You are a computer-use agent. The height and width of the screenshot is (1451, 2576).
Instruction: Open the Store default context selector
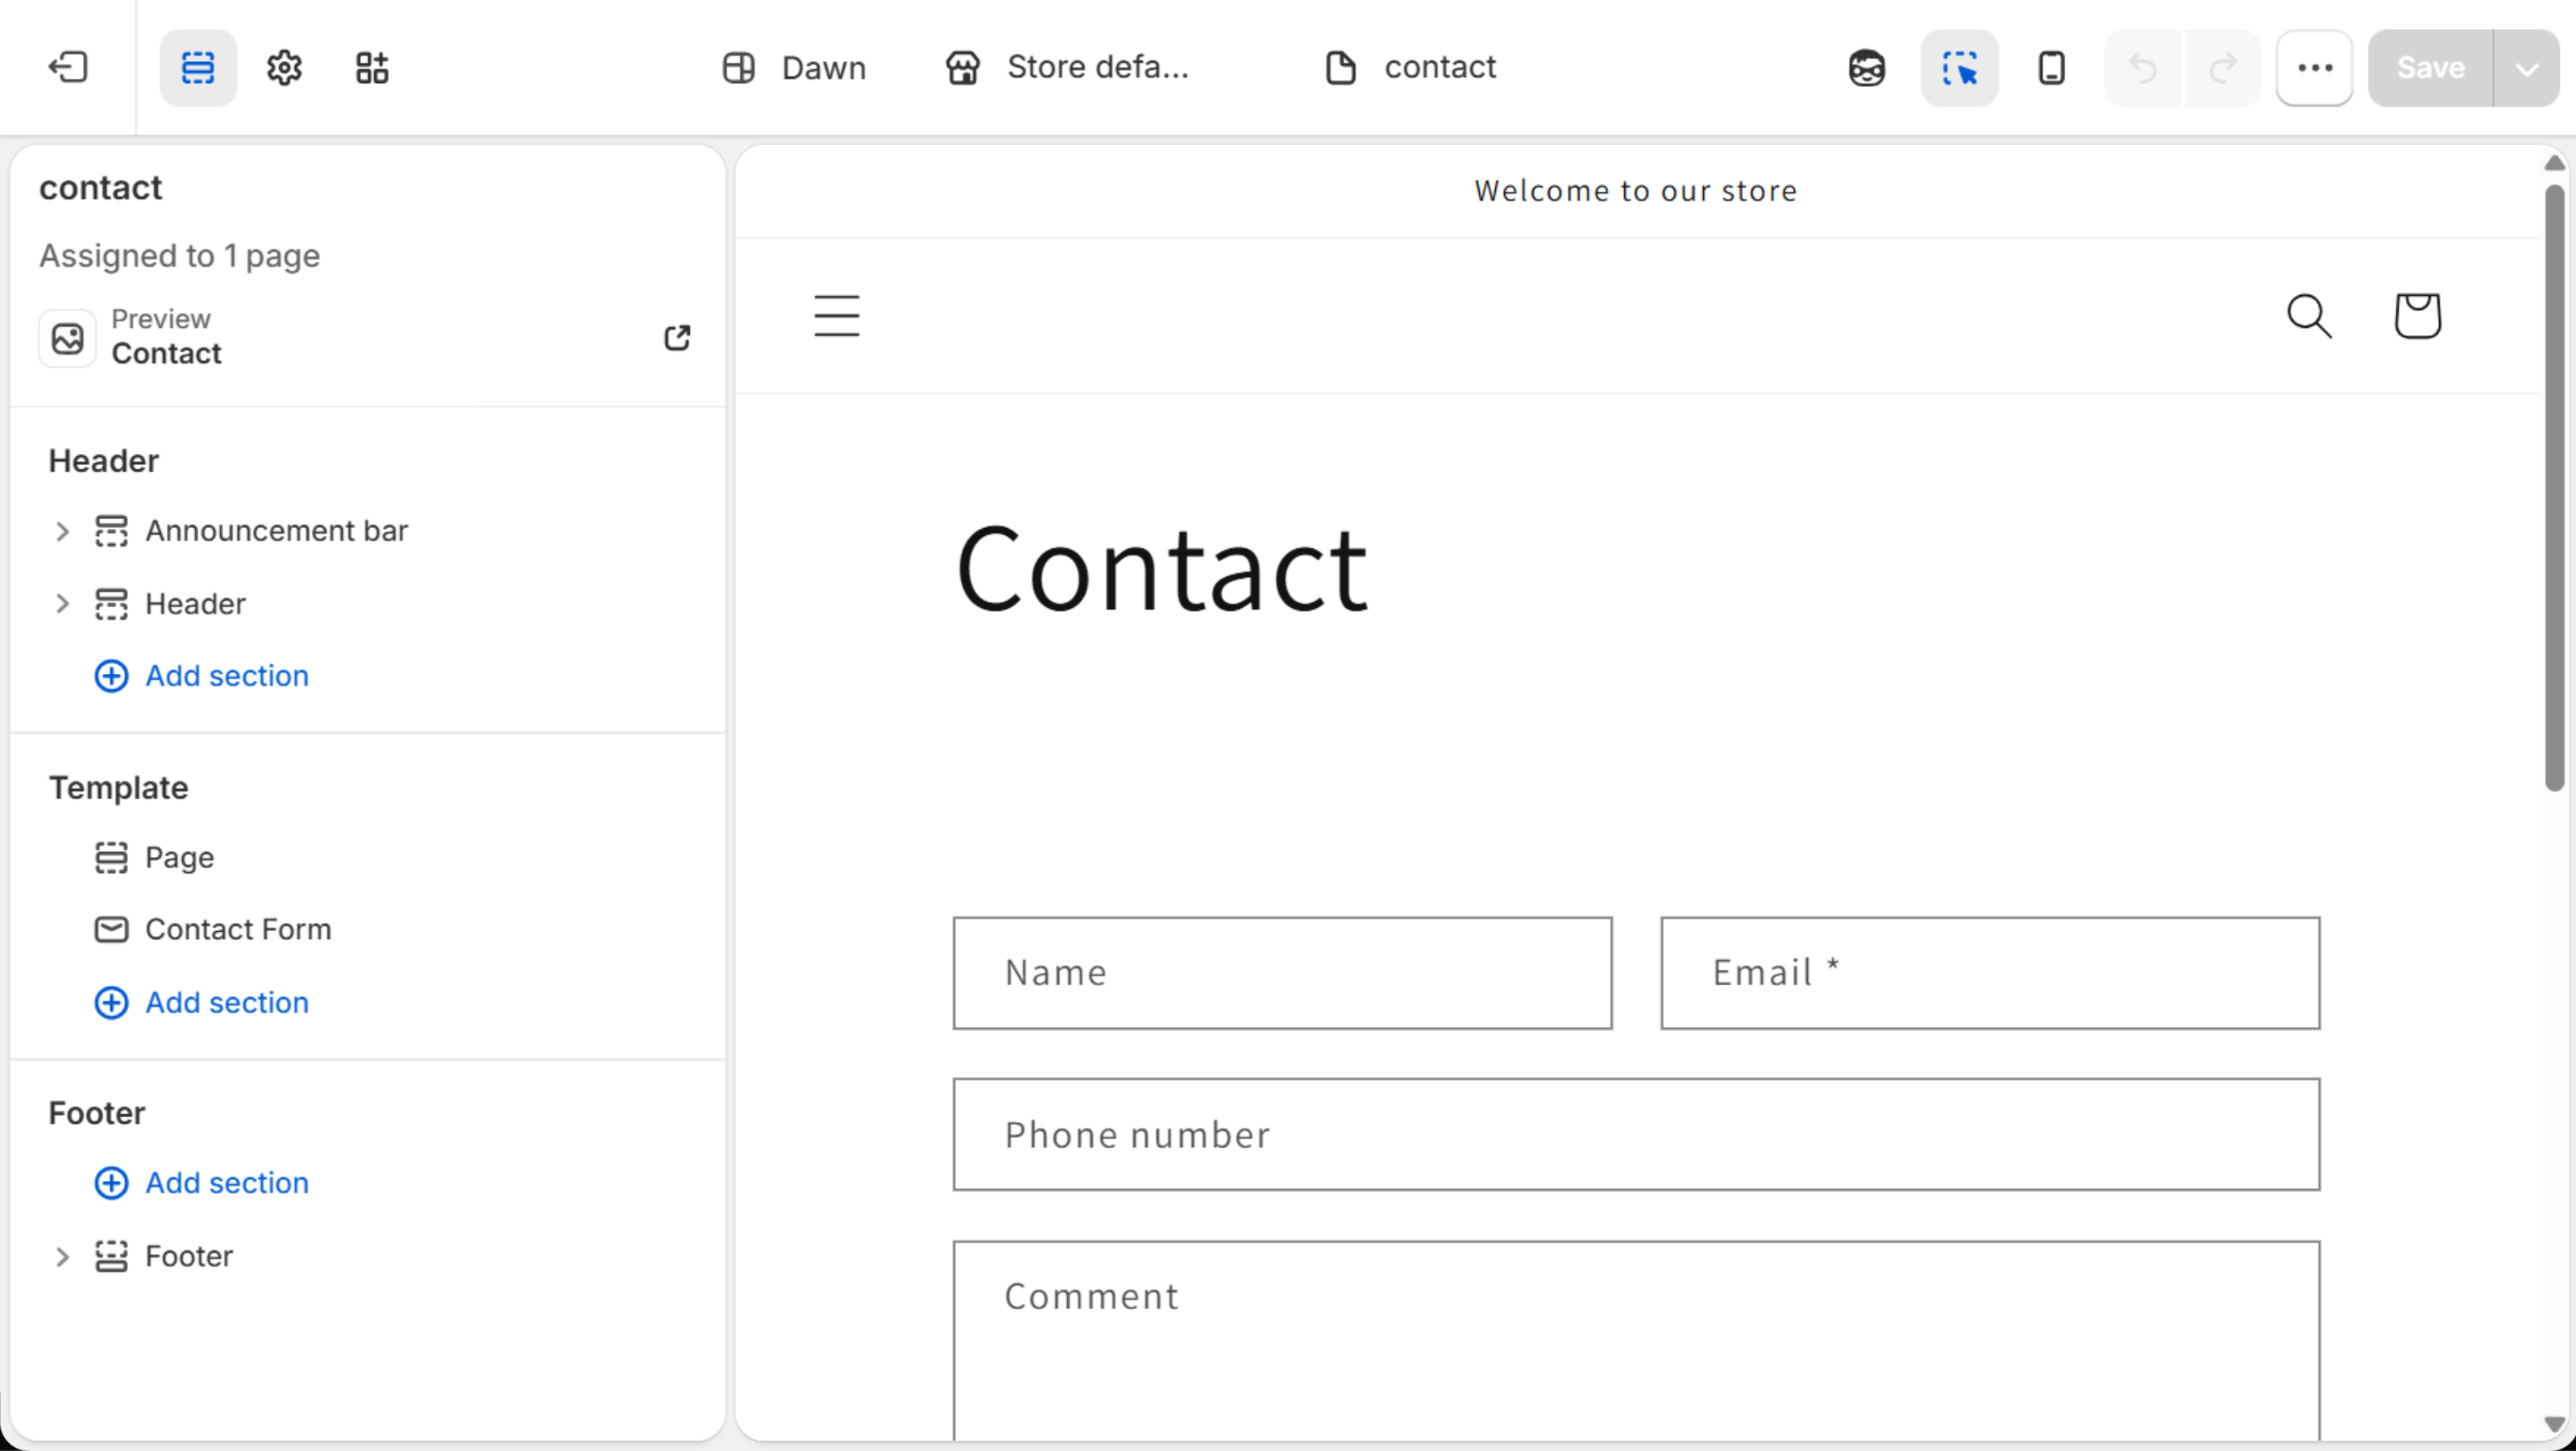coord(1068,67)
